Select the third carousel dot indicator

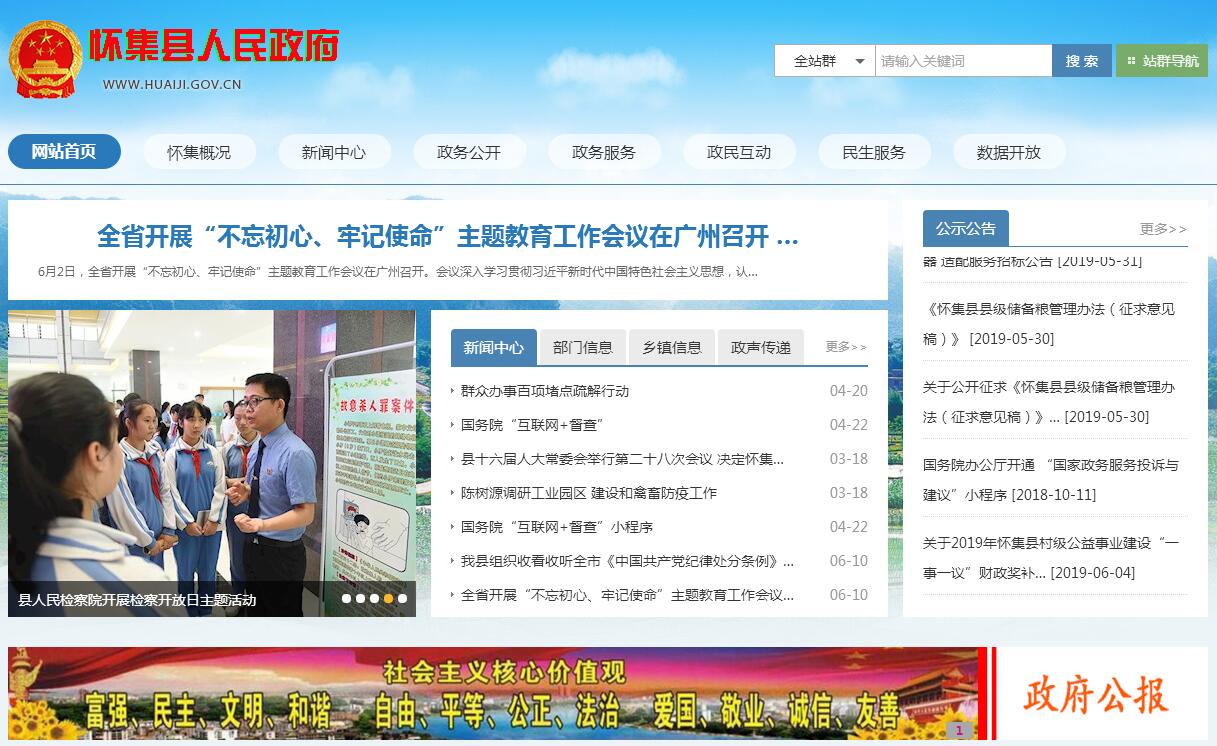click(374, 599)
